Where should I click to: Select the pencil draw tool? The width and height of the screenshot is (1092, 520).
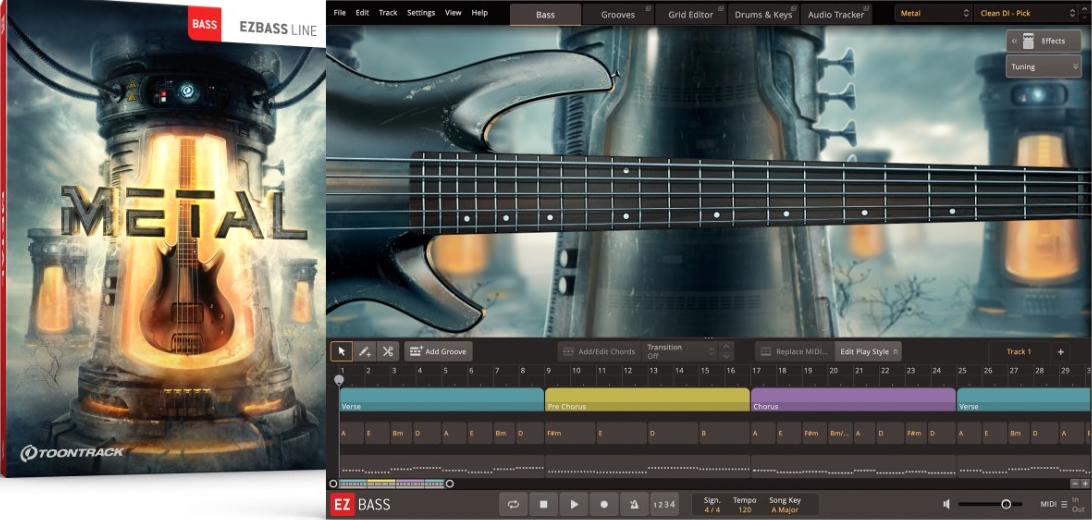coord(365,352)
